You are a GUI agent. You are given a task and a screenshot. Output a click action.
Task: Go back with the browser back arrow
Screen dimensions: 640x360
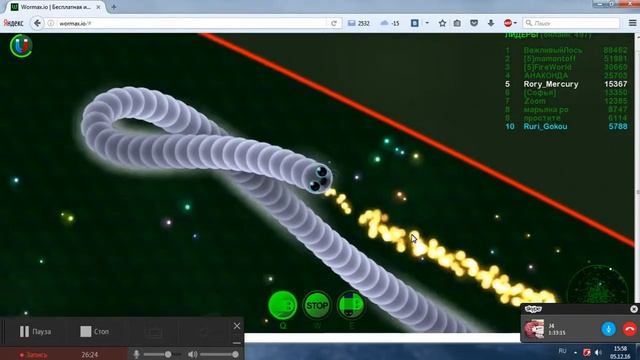point(37,23)
